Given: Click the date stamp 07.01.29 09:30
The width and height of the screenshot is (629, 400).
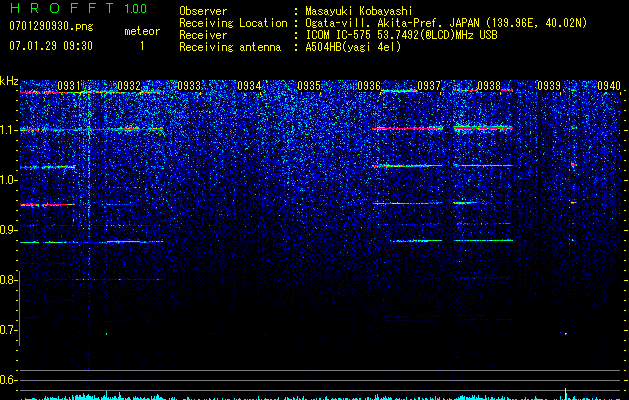Looking at the screenshot, I should click(51, 46).
